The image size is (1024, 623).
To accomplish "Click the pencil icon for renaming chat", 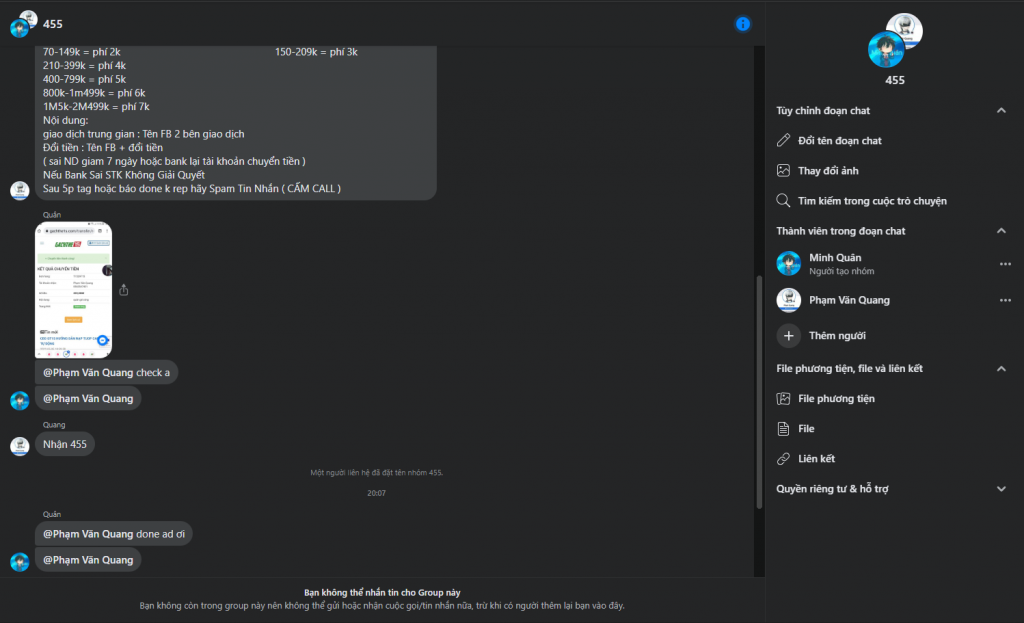I will [784, 141].
